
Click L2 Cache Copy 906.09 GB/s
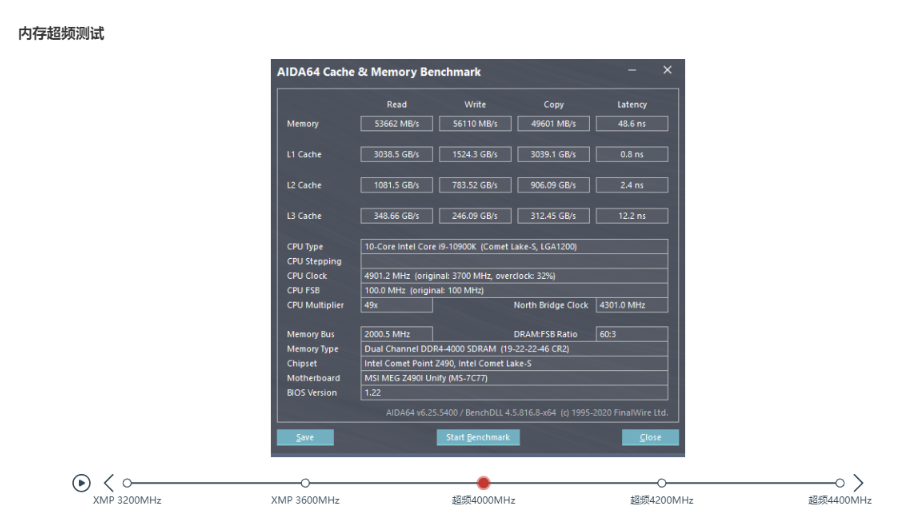(553, 185)
